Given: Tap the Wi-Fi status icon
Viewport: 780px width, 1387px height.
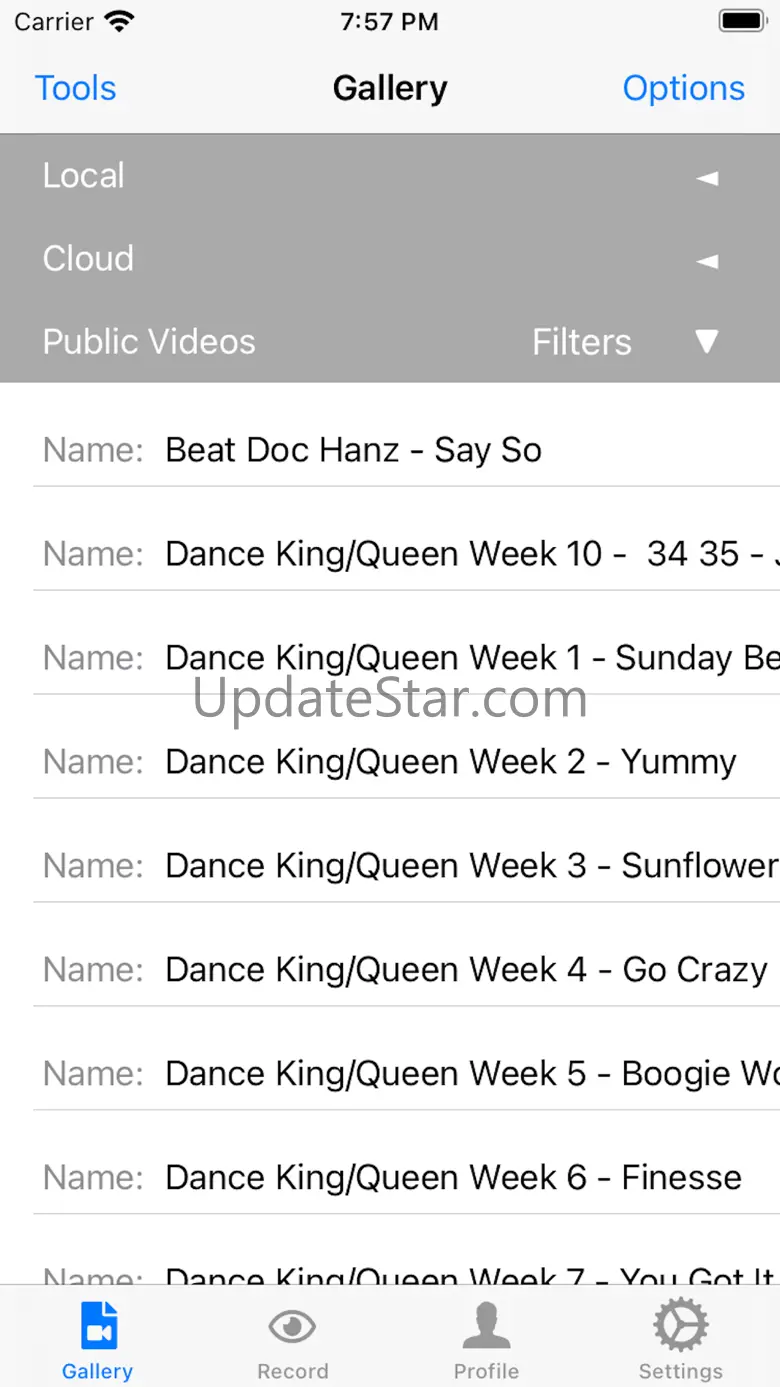Looking at the screenshot, I should [119, 22].
